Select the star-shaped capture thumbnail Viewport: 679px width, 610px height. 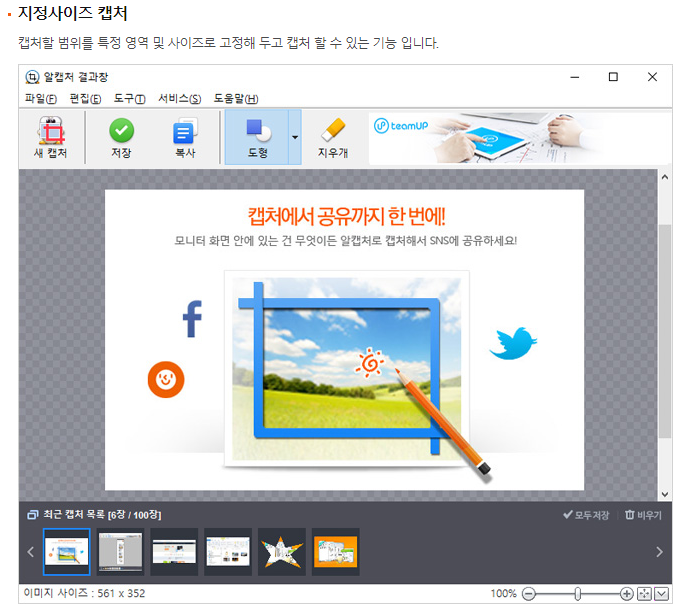coord(282,552)
